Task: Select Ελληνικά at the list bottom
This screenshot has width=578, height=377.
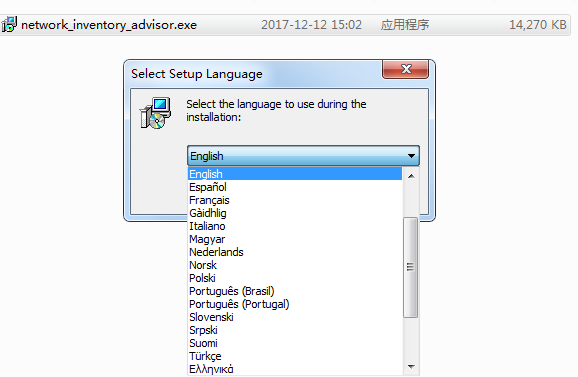Action: 295,369
